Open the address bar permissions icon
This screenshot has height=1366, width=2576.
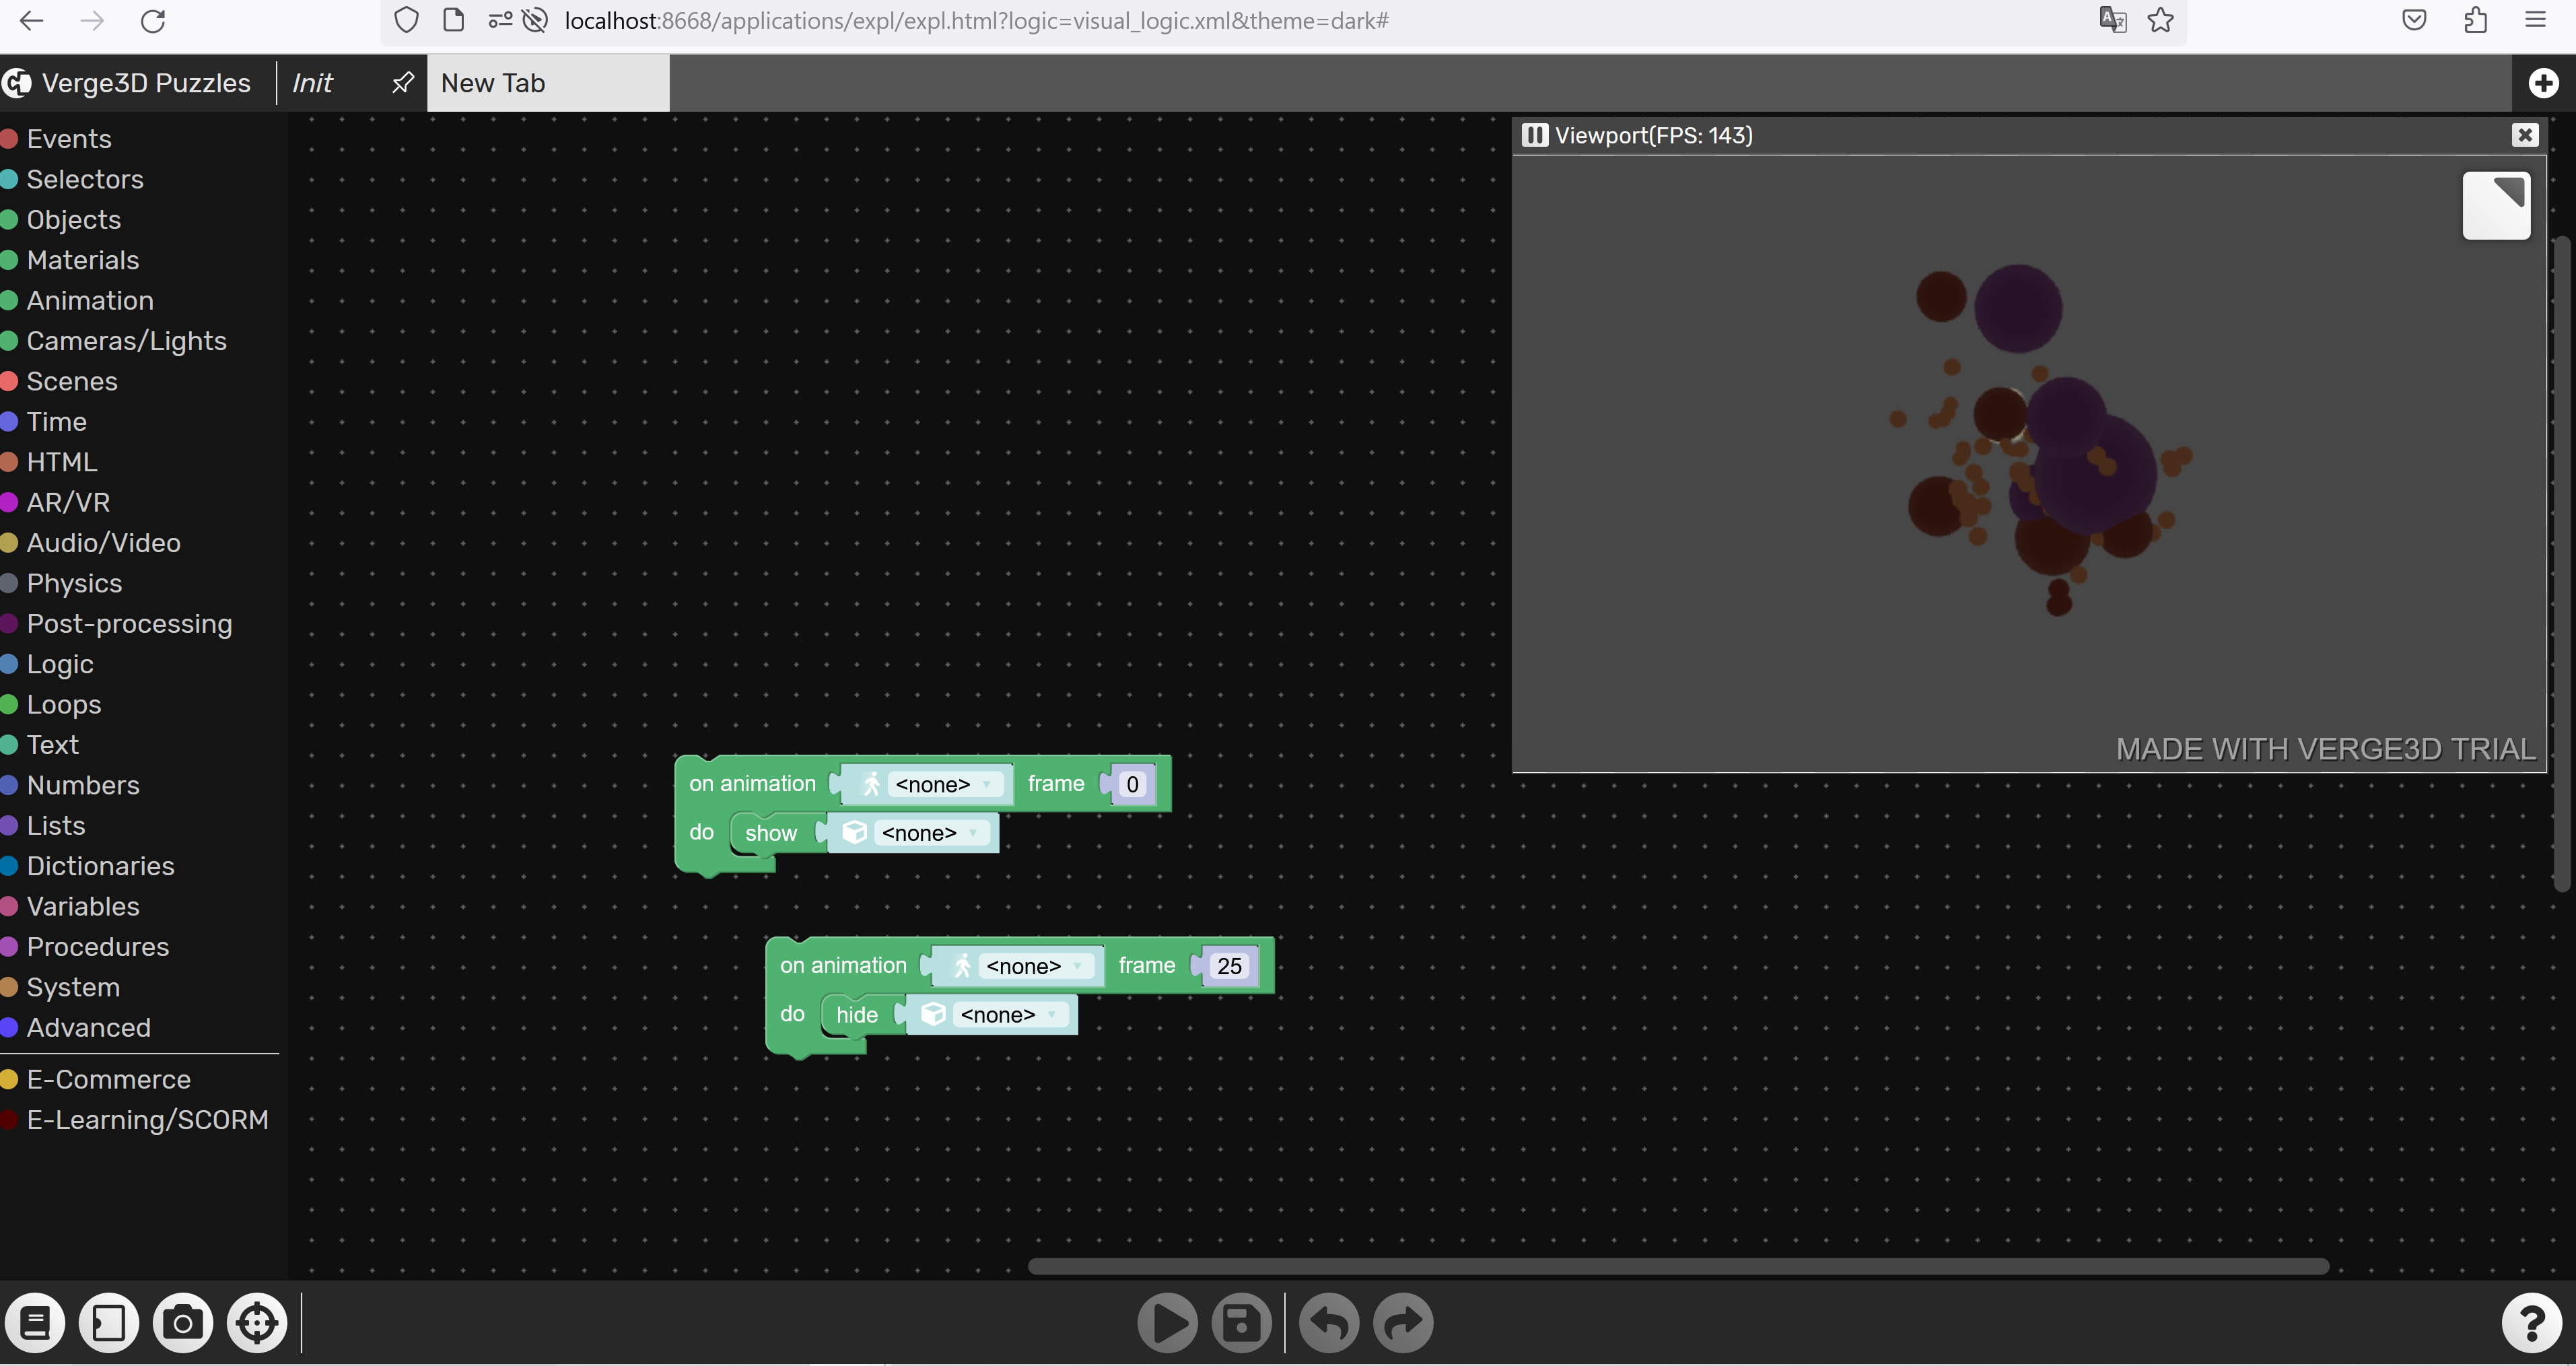tap(500, 20)
